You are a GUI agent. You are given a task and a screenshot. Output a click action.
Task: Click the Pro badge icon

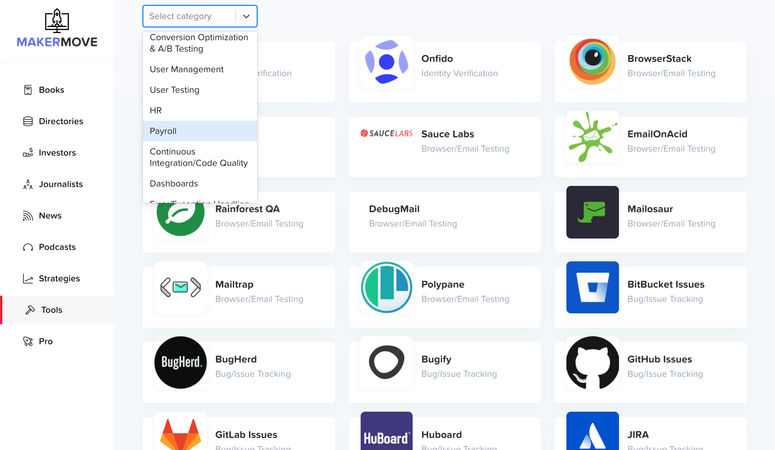click(28, 341)
